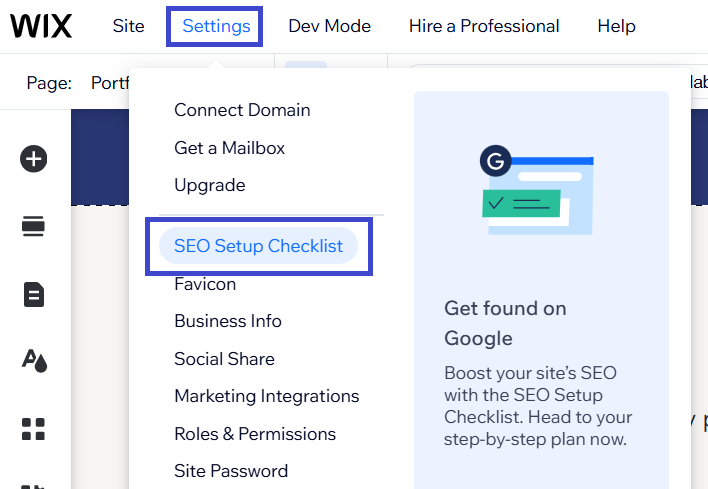Open the Pages and Menu icon

tap(34, 294)
